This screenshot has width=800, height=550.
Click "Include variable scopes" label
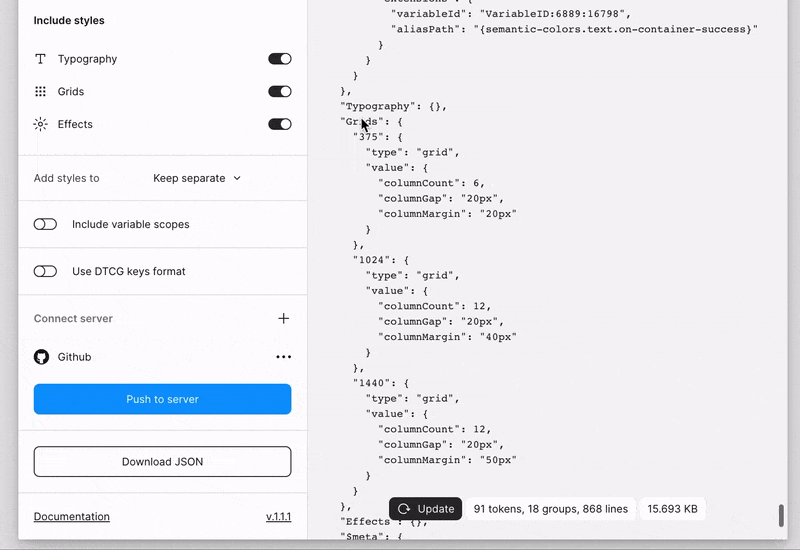[131, 224]
